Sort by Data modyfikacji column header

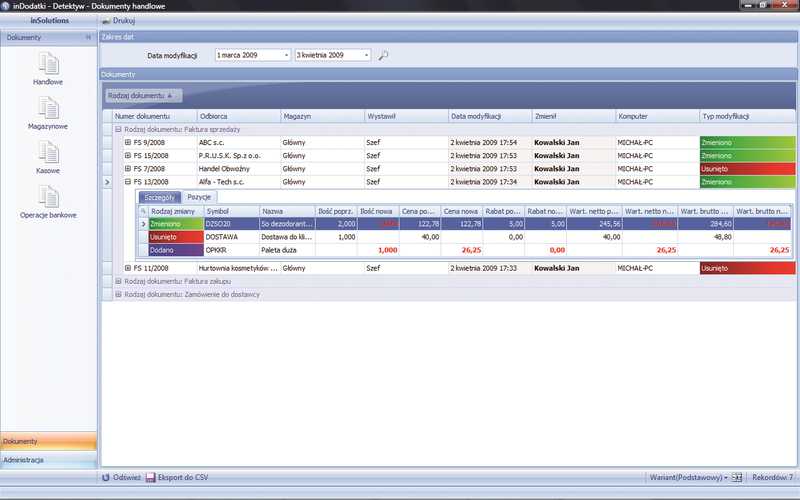[x=490, y=116]
